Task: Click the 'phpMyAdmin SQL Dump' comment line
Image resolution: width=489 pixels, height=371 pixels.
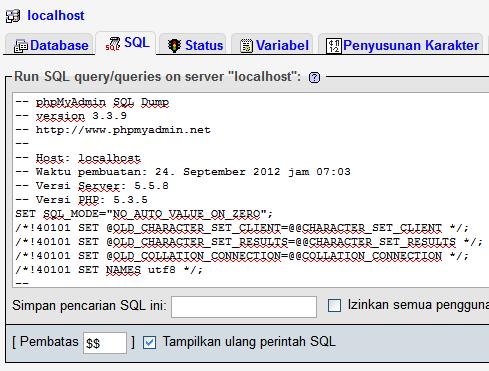Action: (x=92, y=102)
